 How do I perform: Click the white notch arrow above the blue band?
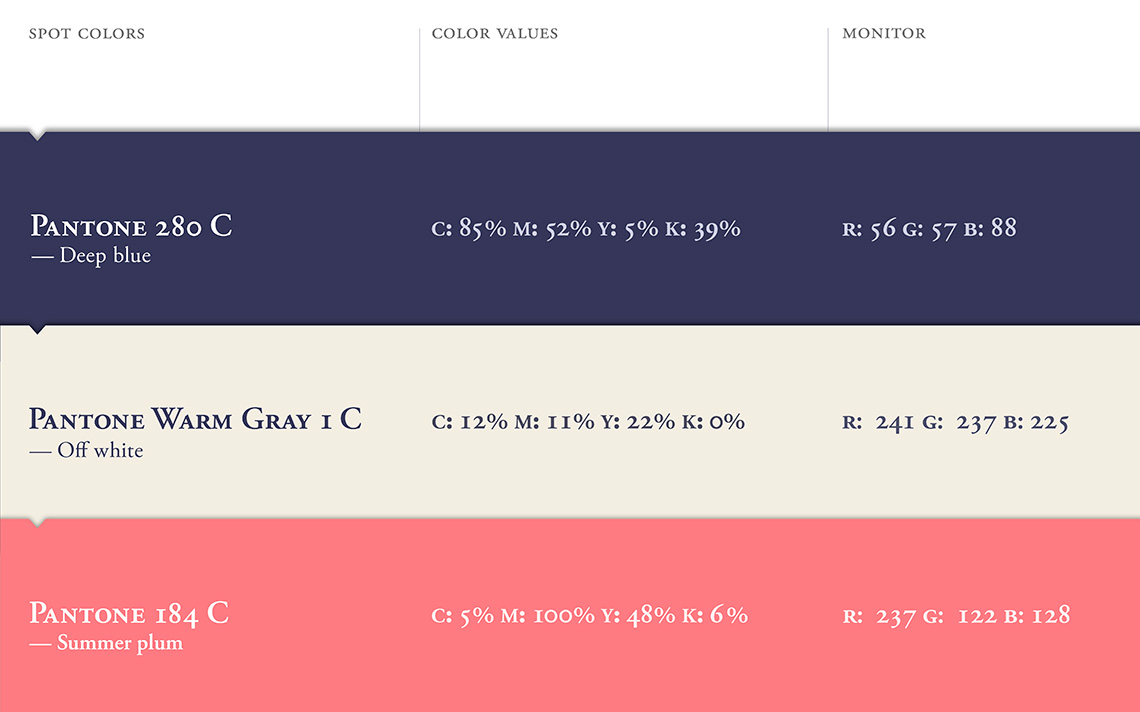pos(38,134)
